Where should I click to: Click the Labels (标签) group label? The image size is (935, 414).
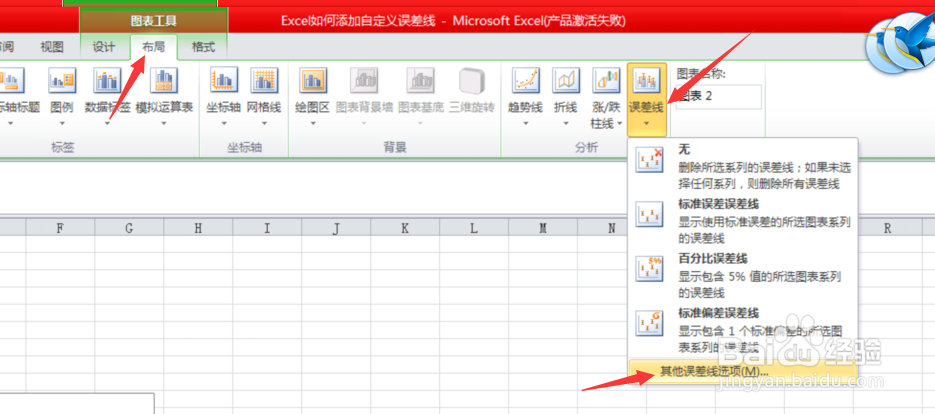coord(63,148)
